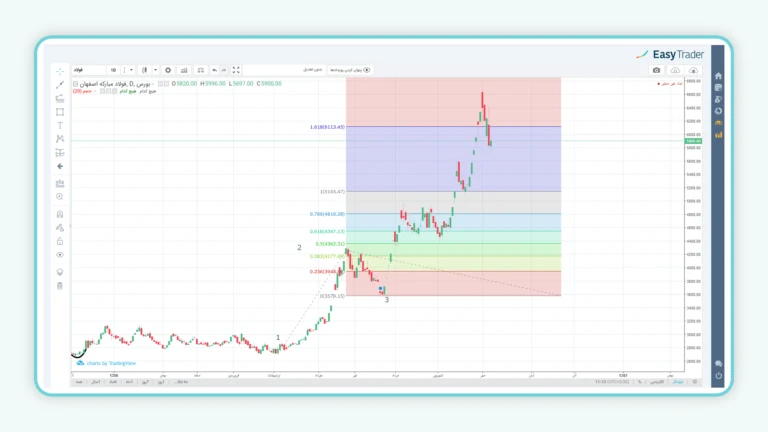Screen dimensions: 768x432
Task: Open the patterns drawing tool
Action: [x=60, y=139]
